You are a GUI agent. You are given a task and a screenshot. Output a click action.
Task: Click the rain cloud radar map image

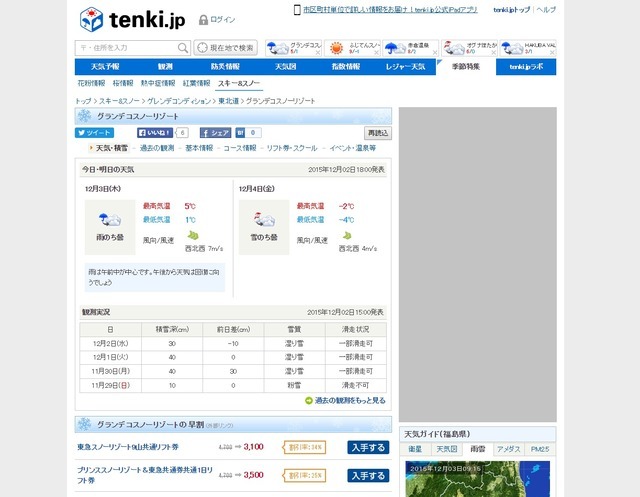click(x=478, y=479)
